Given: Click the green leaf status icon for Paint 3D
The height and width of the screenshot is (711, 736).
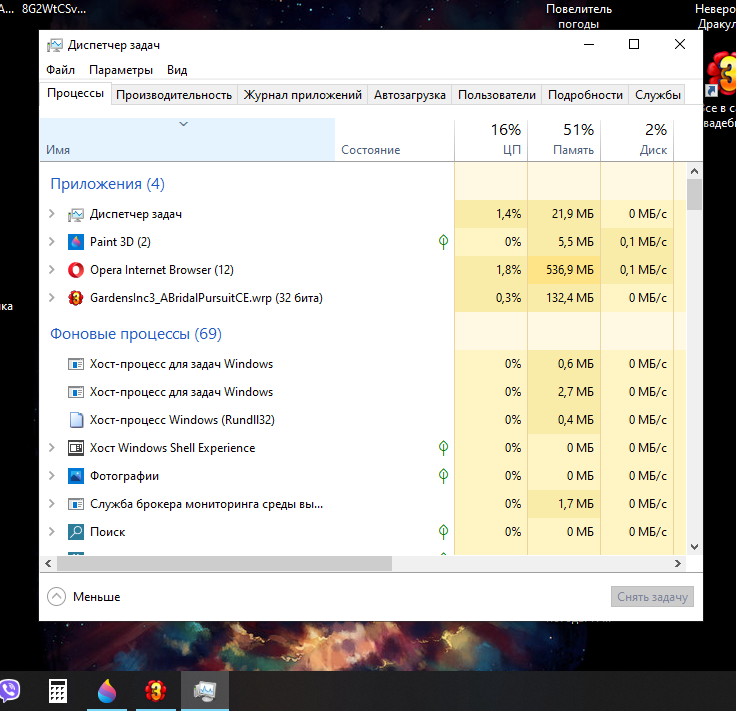Looking at the screenshot, I should pos(443,242).
